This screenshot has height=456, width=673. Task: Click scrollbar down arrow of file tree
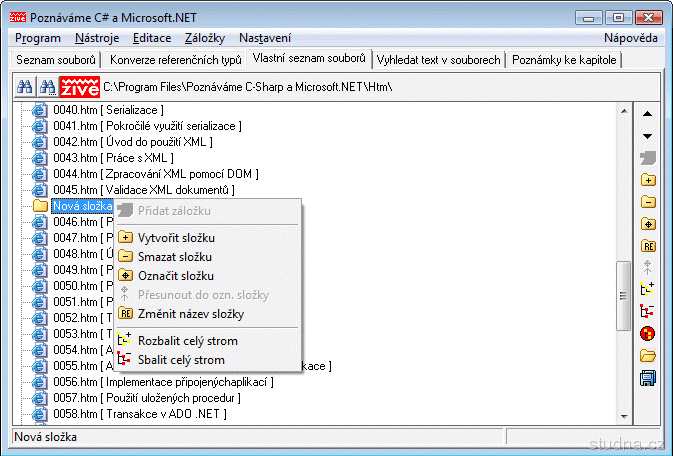coord(624,416)
